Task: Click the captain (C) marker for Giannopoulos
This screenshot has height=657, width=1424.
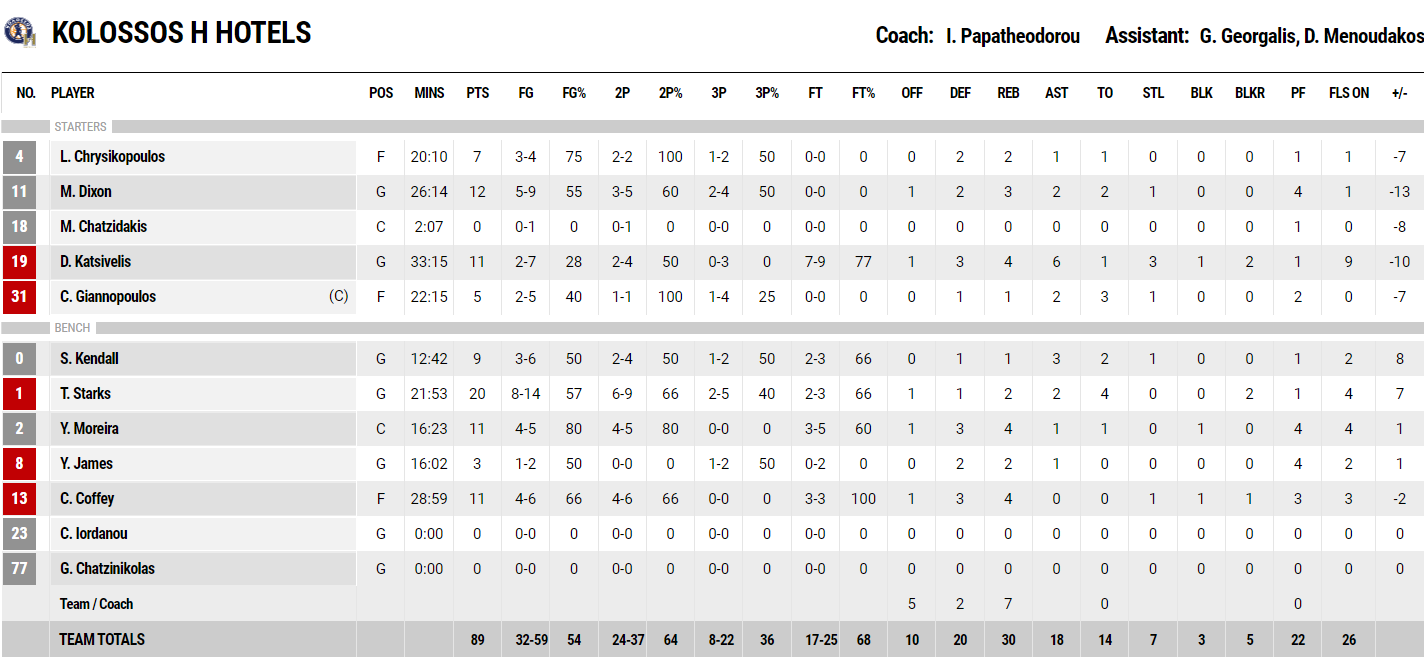Action: (338, 297)
